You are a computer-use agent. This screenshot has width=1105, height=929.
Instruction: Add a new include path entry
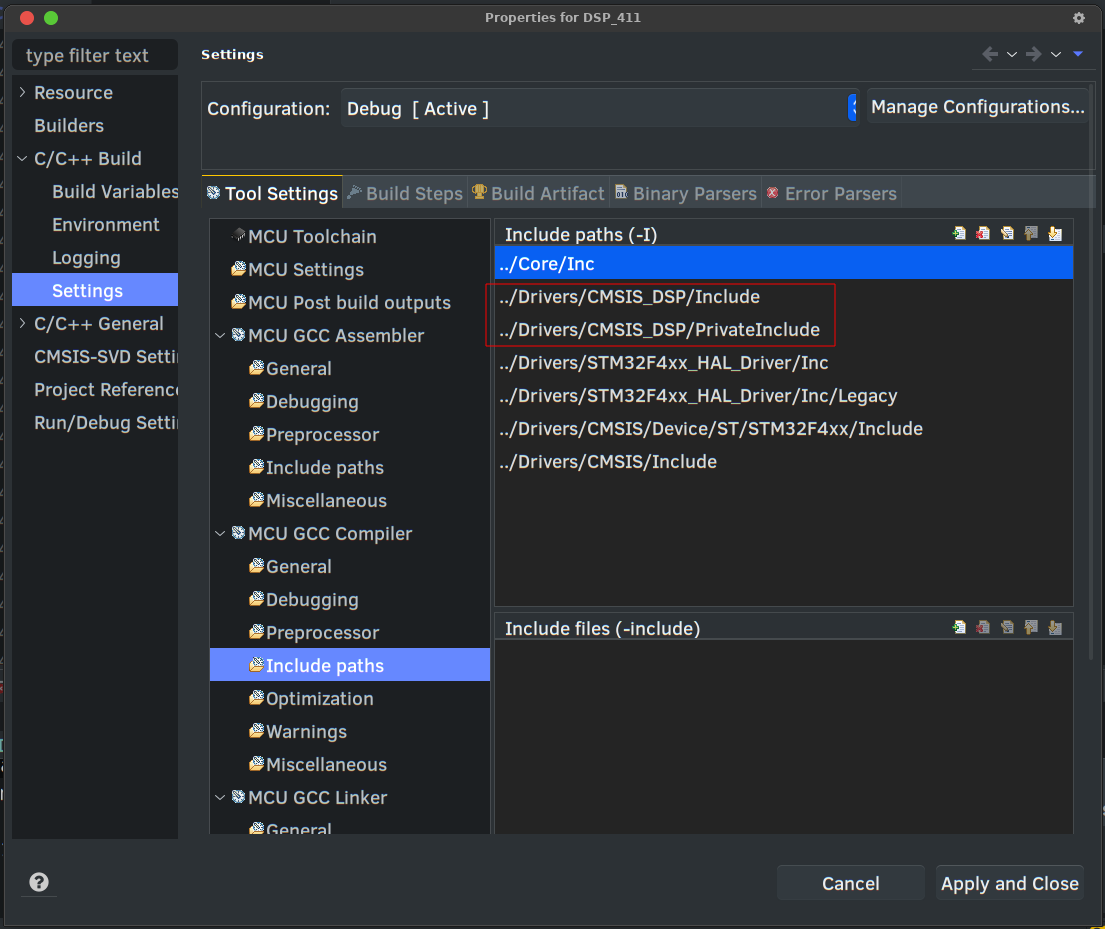pyautogui.click(x=959, y=233)
